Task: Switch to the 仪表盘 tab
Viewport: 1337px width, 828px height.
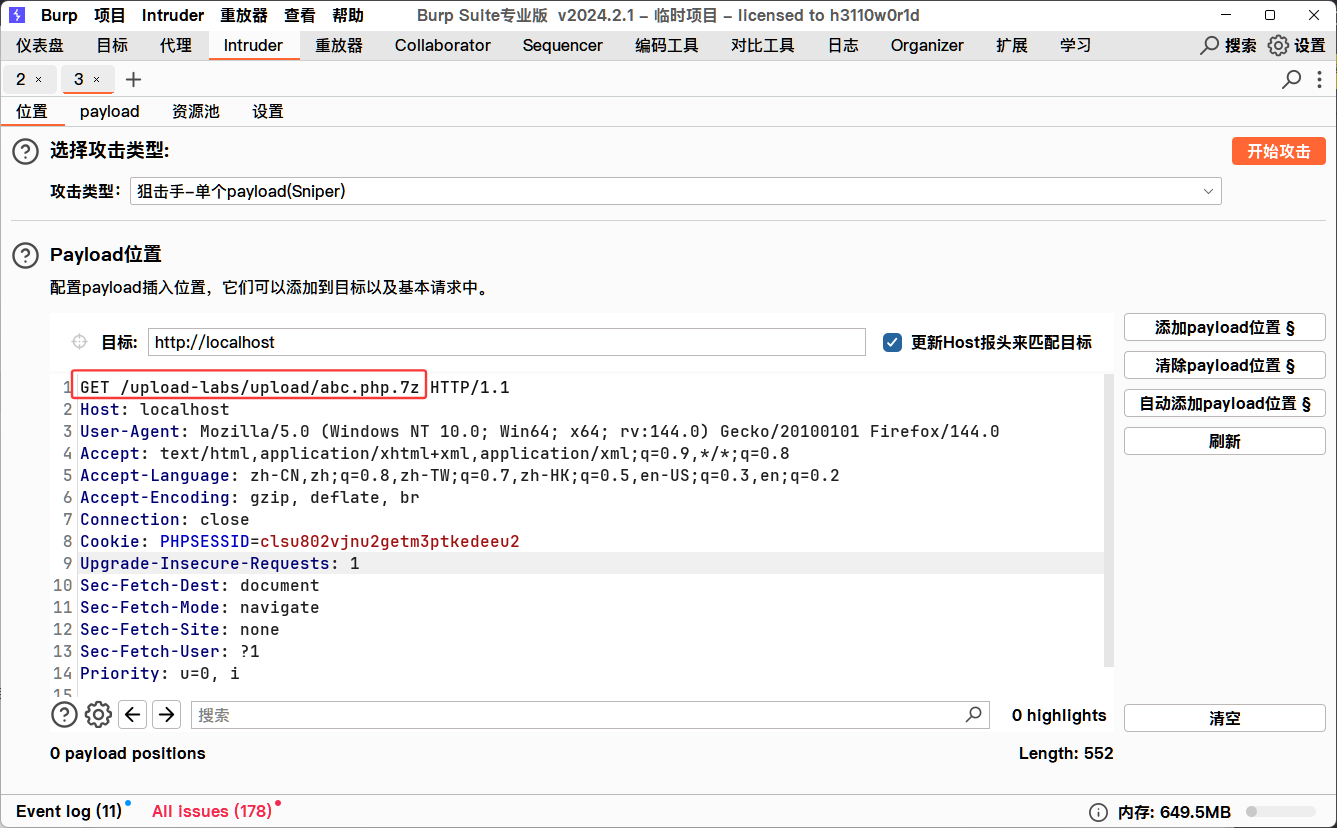Action: pos(40,45)
